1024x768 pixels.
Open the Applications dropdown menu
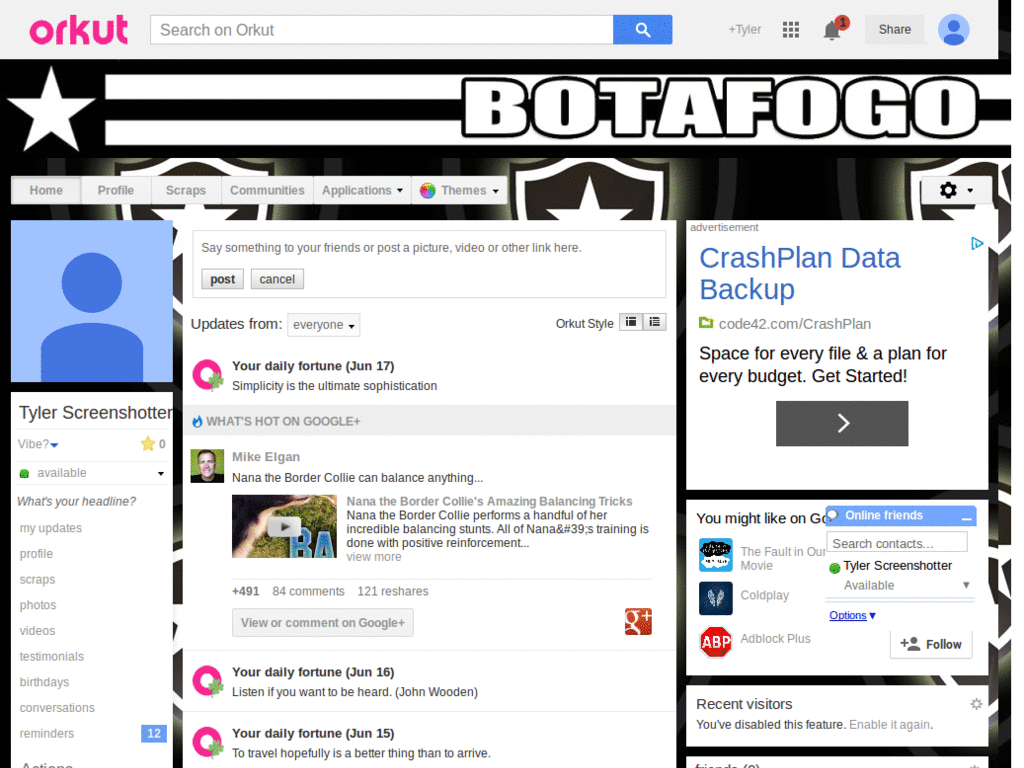point(362,191)
